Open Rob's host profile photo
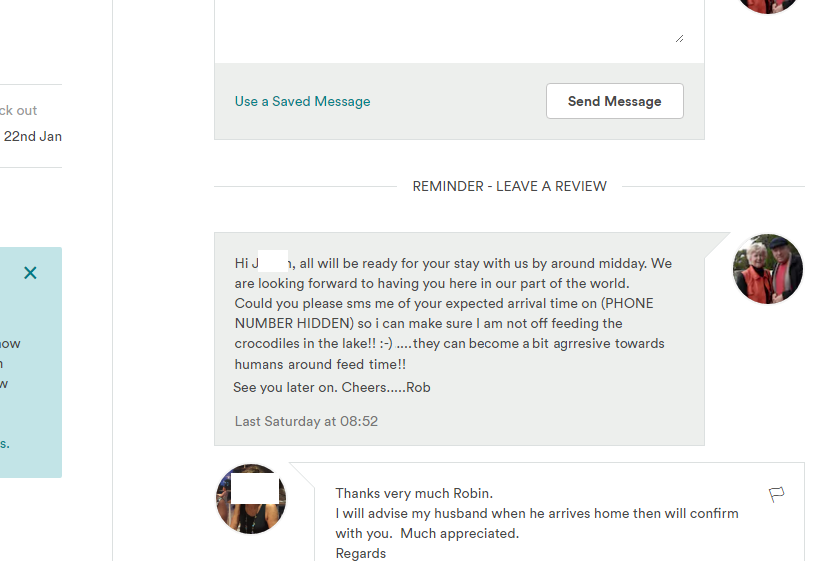This screenshot has height=561, width=831. (x=768, y=269)
